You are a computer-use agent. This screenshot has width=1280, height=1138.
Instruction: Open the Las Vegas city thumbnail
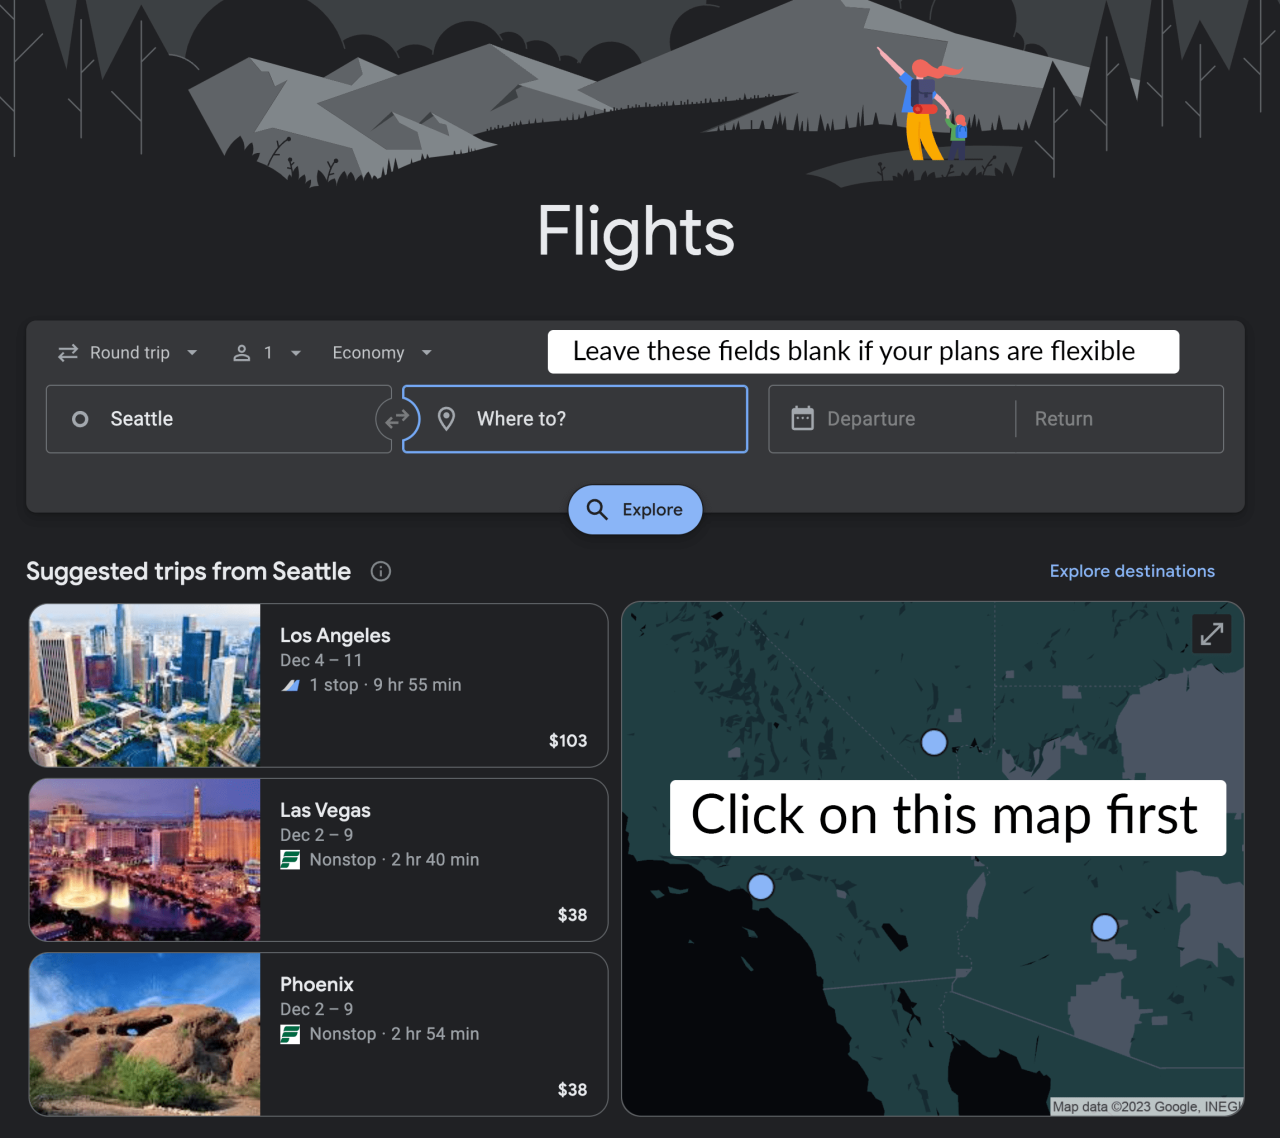[145, 860]
